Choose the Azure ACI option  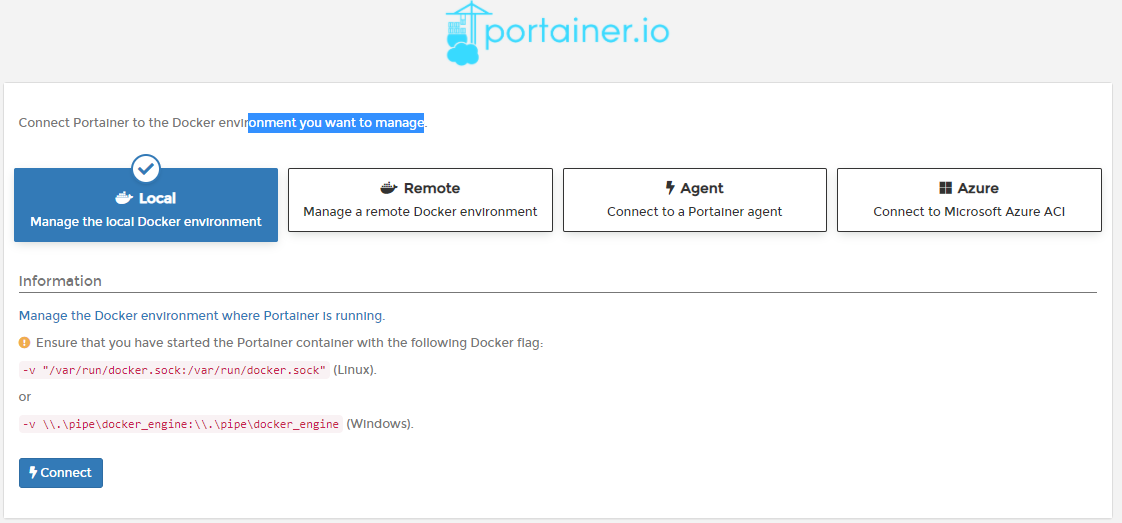(969, 200)
